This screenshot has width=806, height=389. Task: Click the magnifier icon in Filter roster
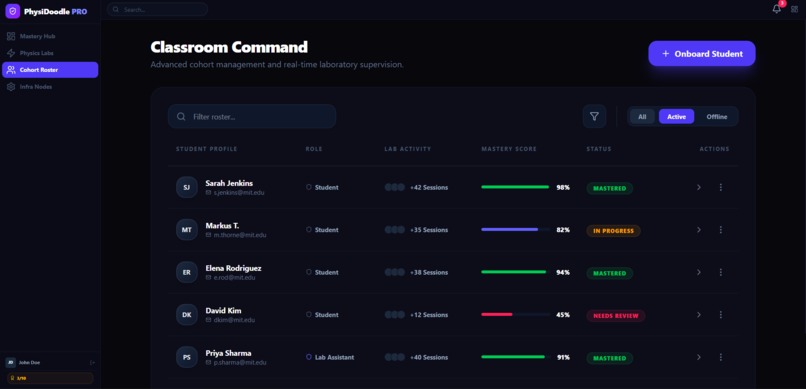point(181,117)
